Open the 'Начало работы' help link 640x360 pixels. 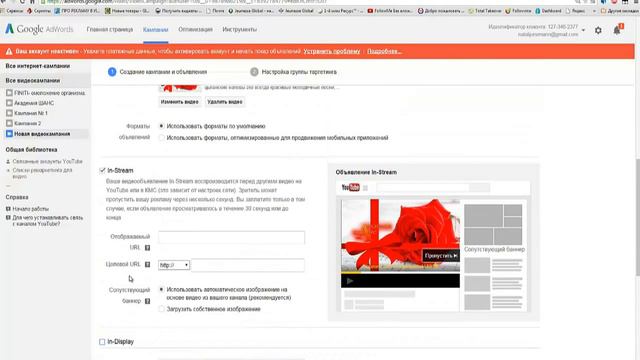click(31, 209)
